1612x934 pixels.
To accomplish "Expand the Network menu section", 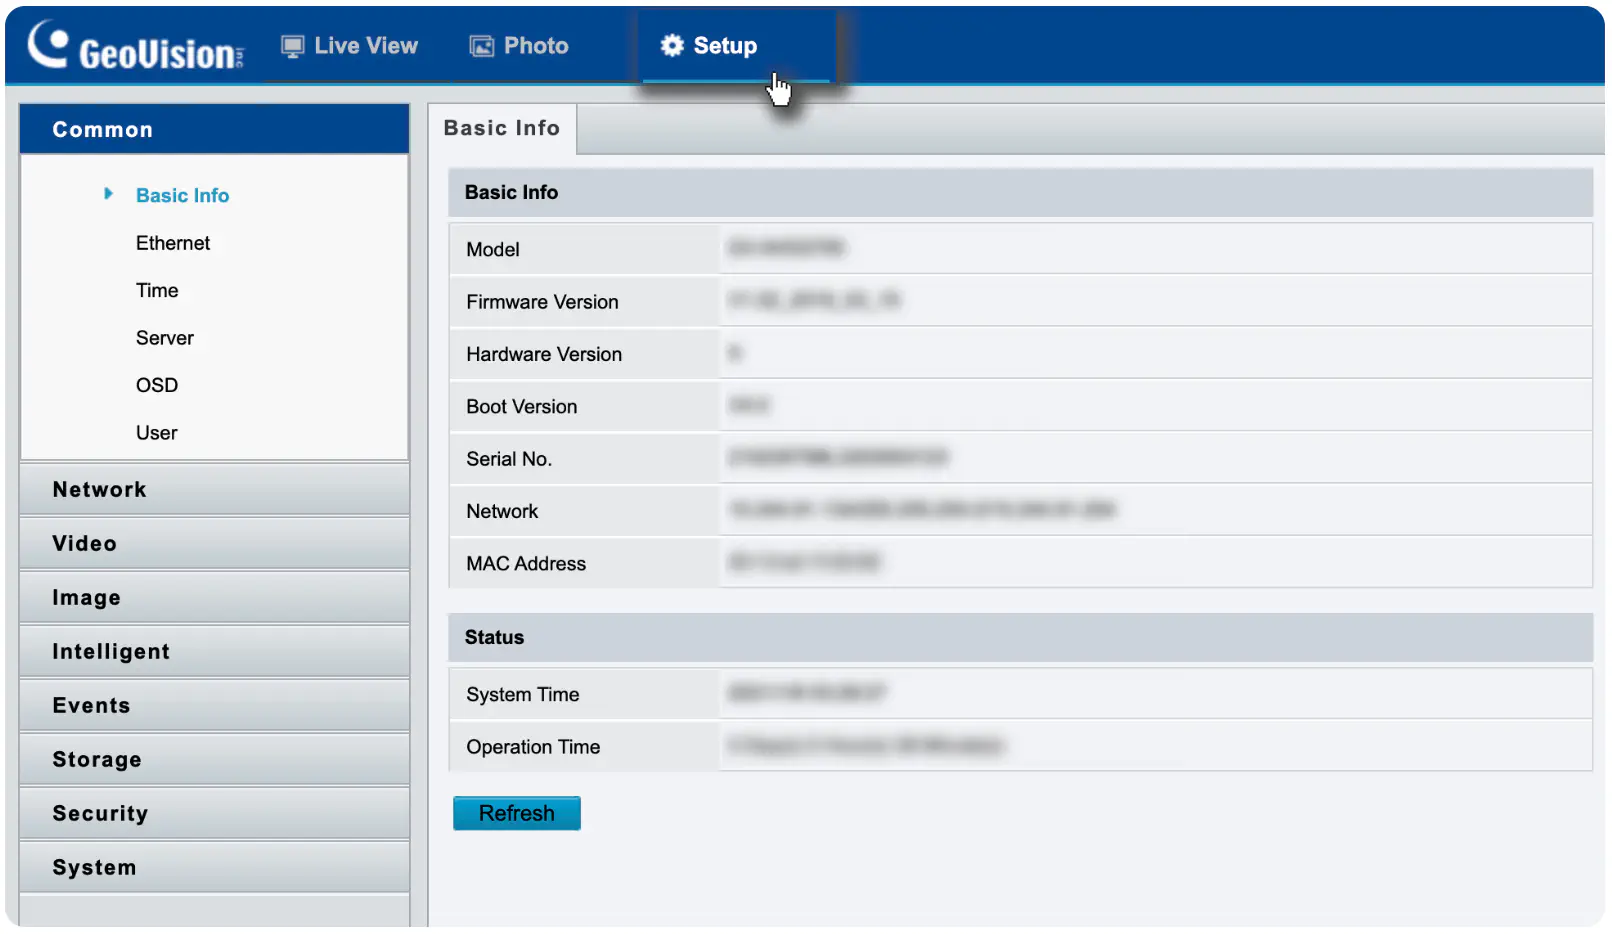I will [x=214, y=489].
